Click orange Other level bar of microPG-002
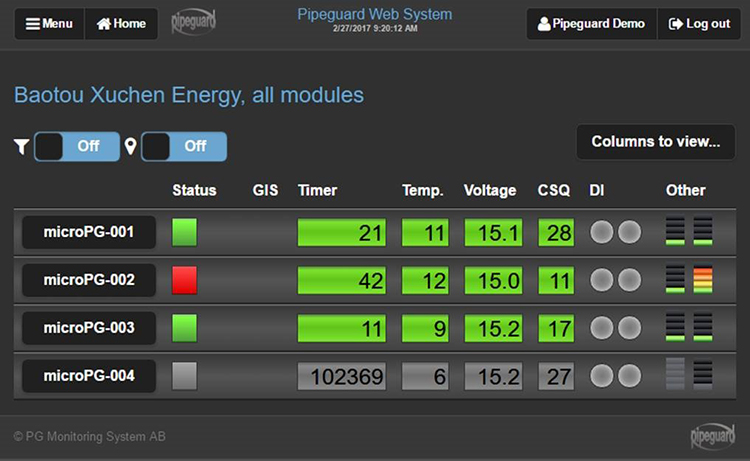The width and height of the screenshot is (750, 461). point(703,279)
